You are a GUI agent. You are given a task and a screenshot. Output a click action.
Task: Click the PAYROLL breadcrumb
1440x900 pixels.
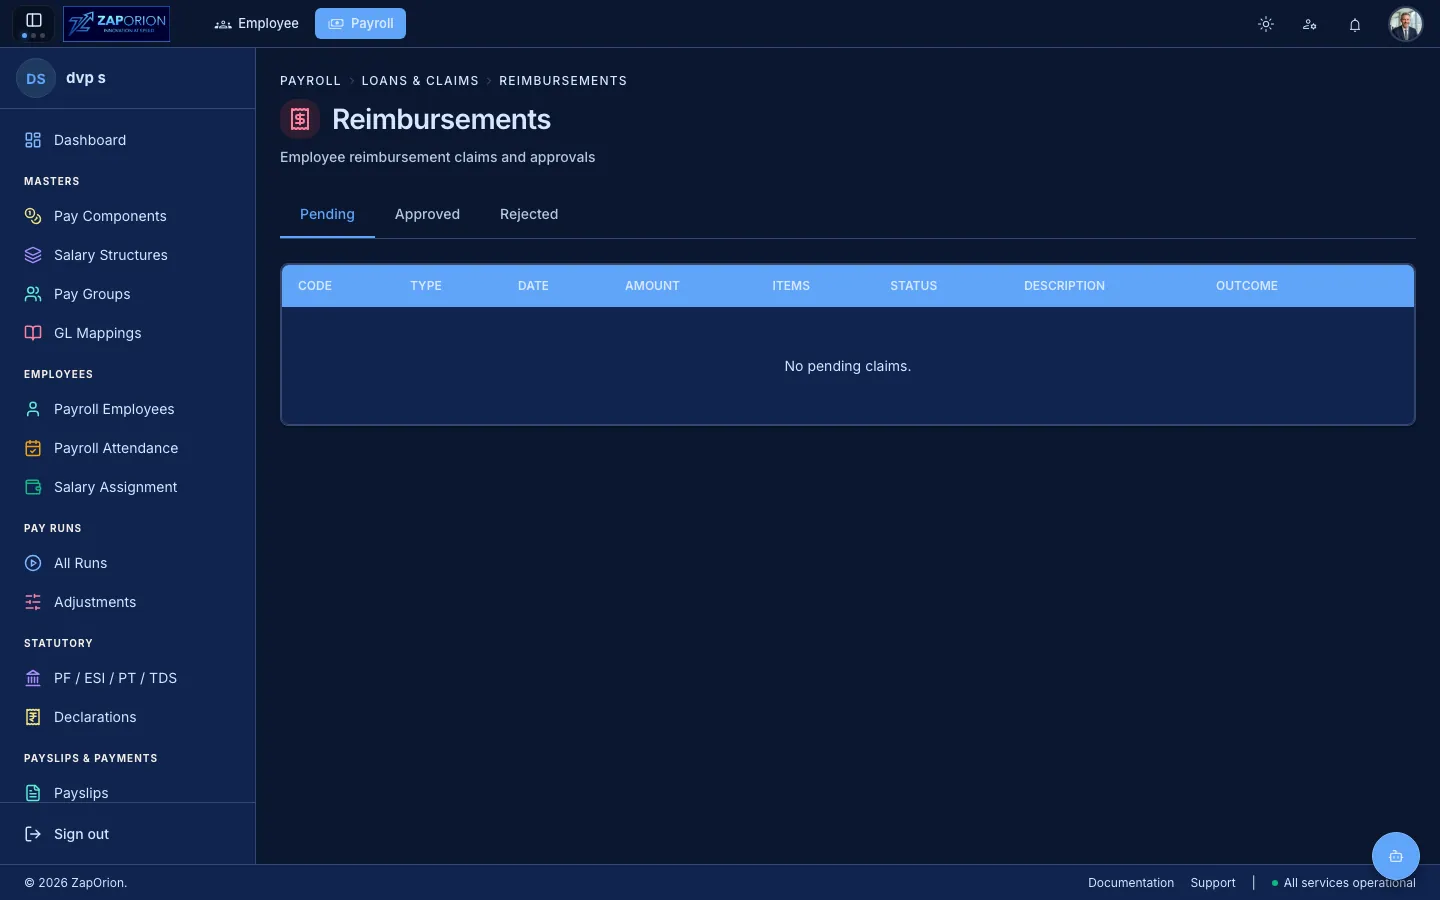[x=310, y=81]
